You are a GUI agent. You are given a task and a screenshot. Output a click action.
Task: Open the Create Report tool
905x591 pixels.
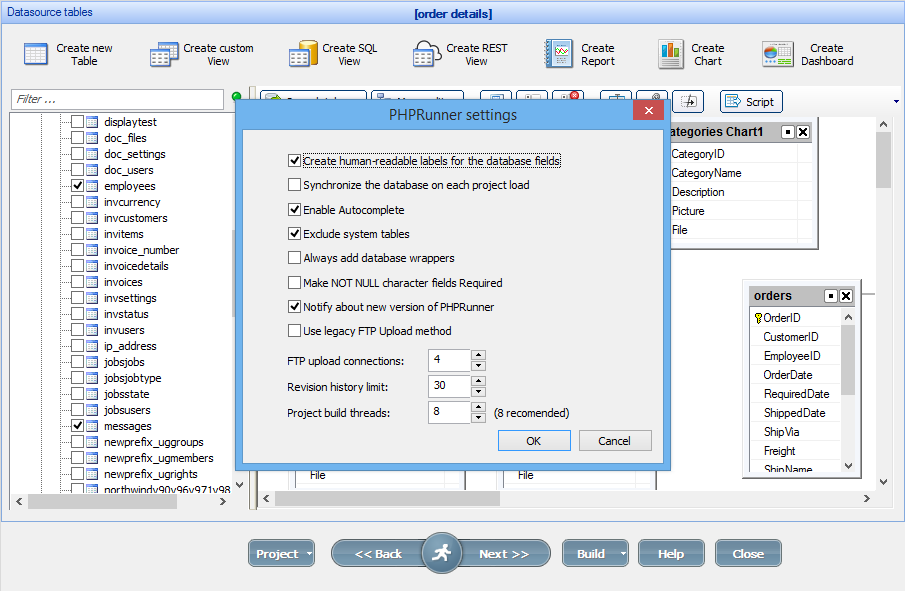tap(556, 54)
